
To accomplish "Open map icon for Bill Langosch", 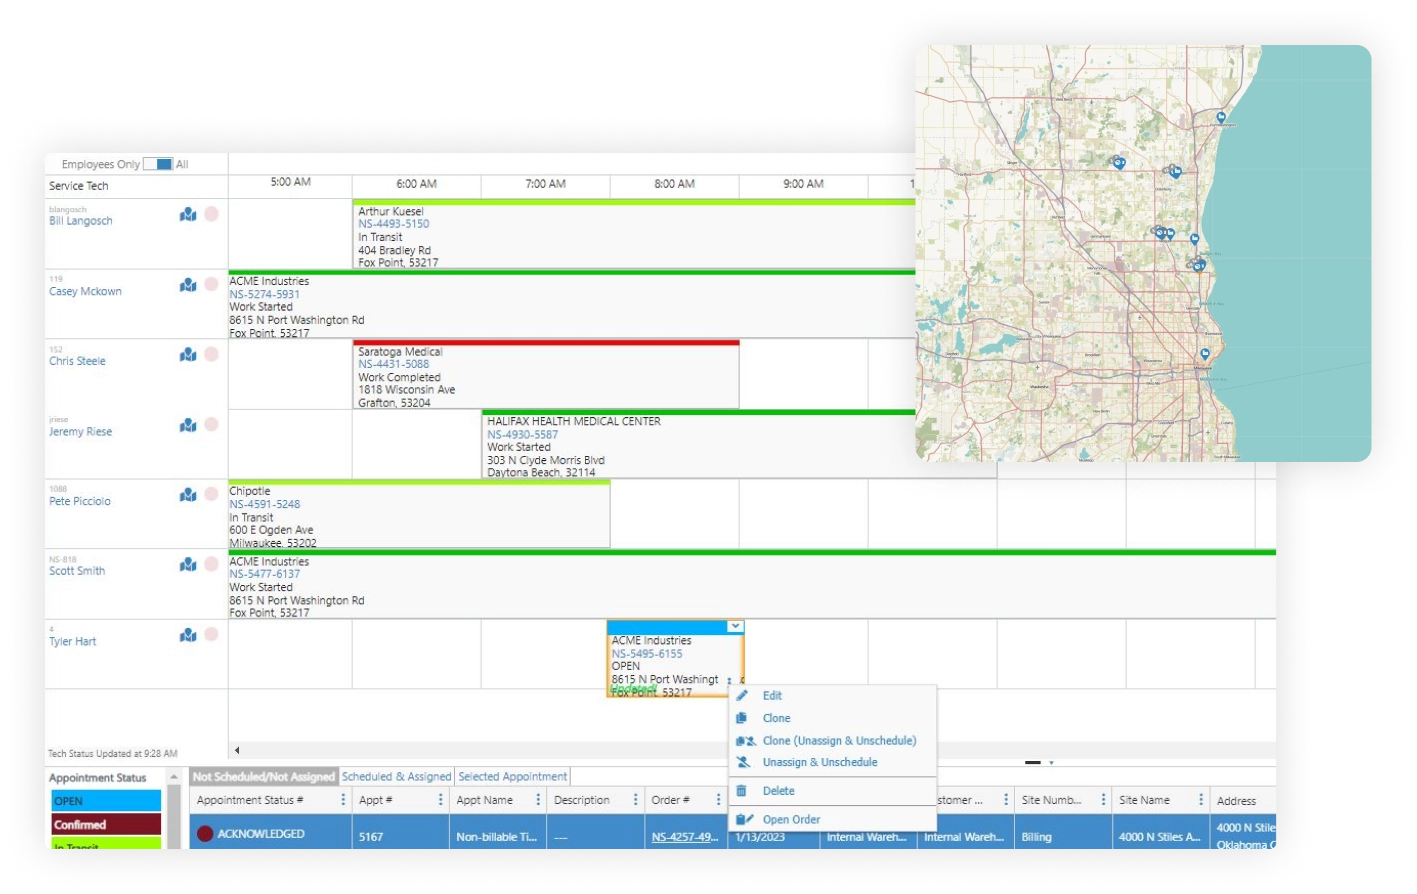I will pyautogui.click(x=188, y=214).
